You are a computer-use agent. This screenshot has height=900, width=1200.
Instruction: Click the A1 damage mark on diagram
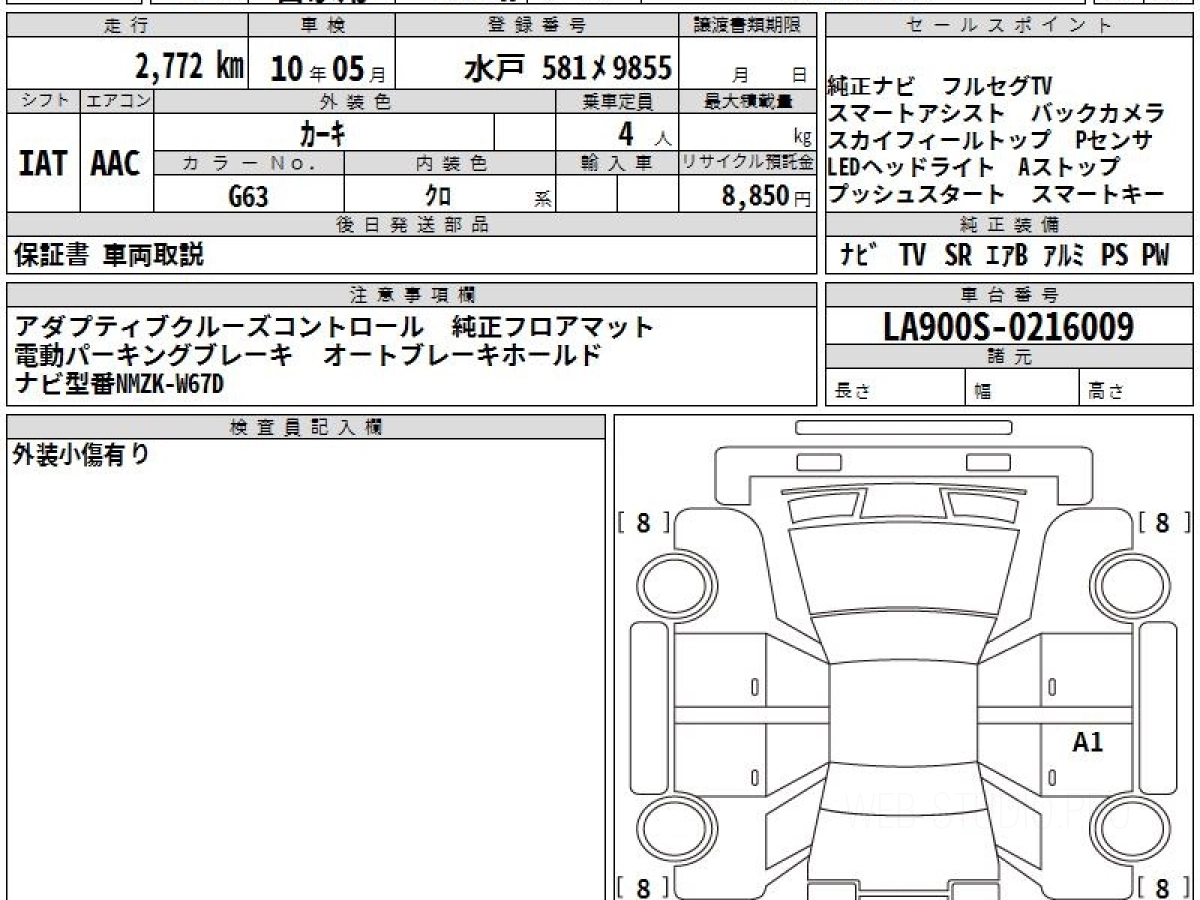point(1087,743)
